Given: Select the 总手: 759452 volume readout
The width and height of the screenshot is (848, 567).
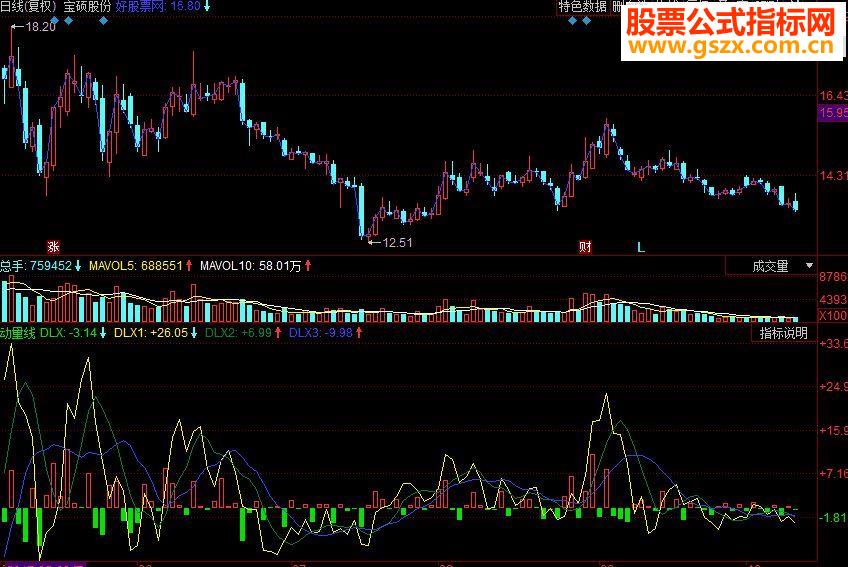Looking at the screenshot, I should (36, 266).
